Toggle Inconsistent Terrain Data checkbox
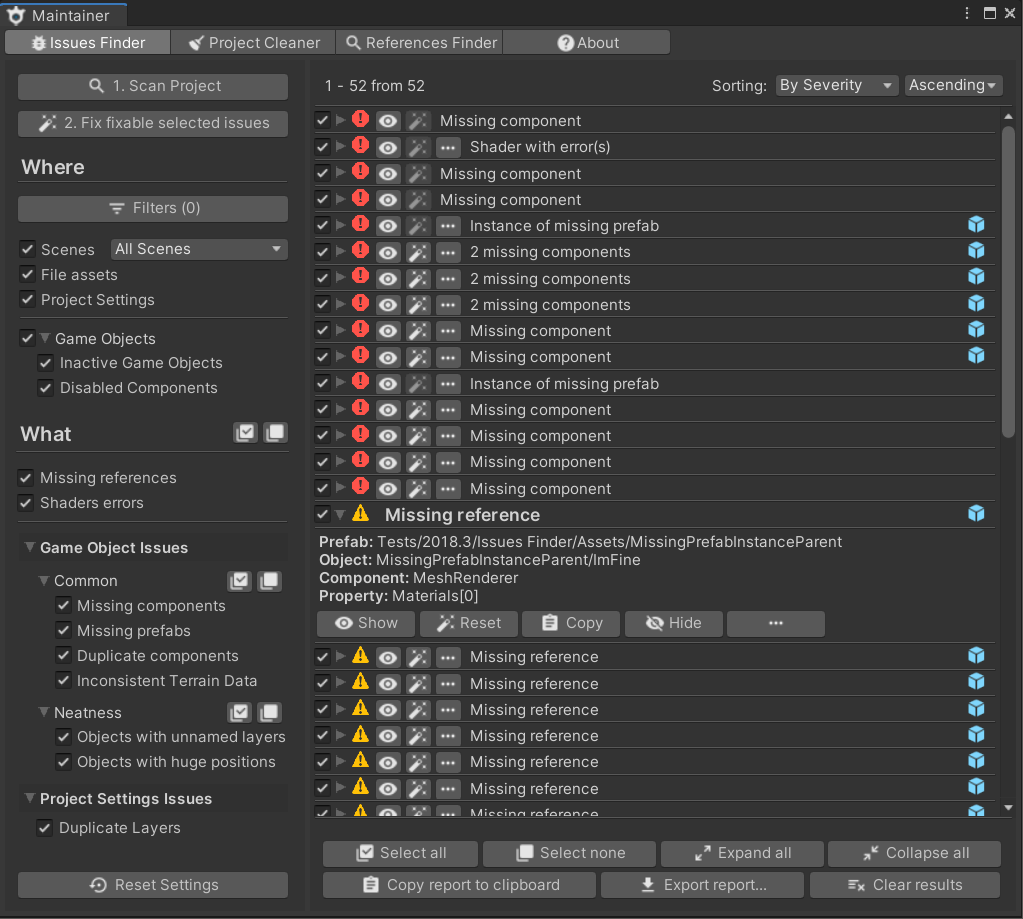 coord(63,680)
